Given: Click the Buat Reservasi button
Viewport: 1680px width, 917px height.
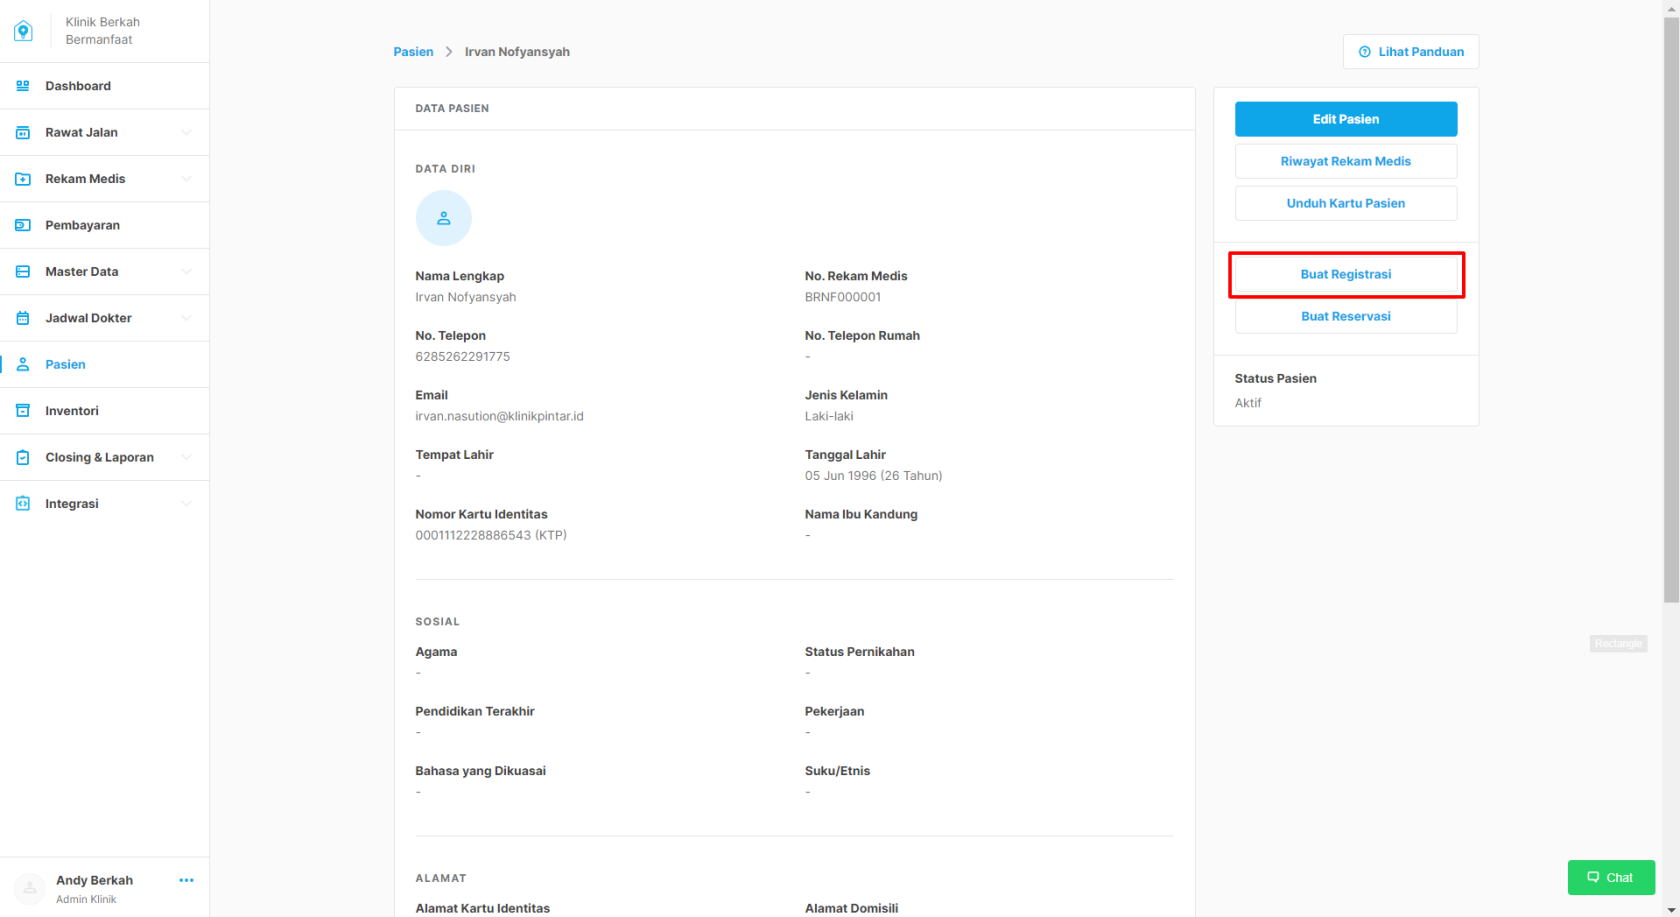Looking at the screenshot, I should [x=1346, y=316].
